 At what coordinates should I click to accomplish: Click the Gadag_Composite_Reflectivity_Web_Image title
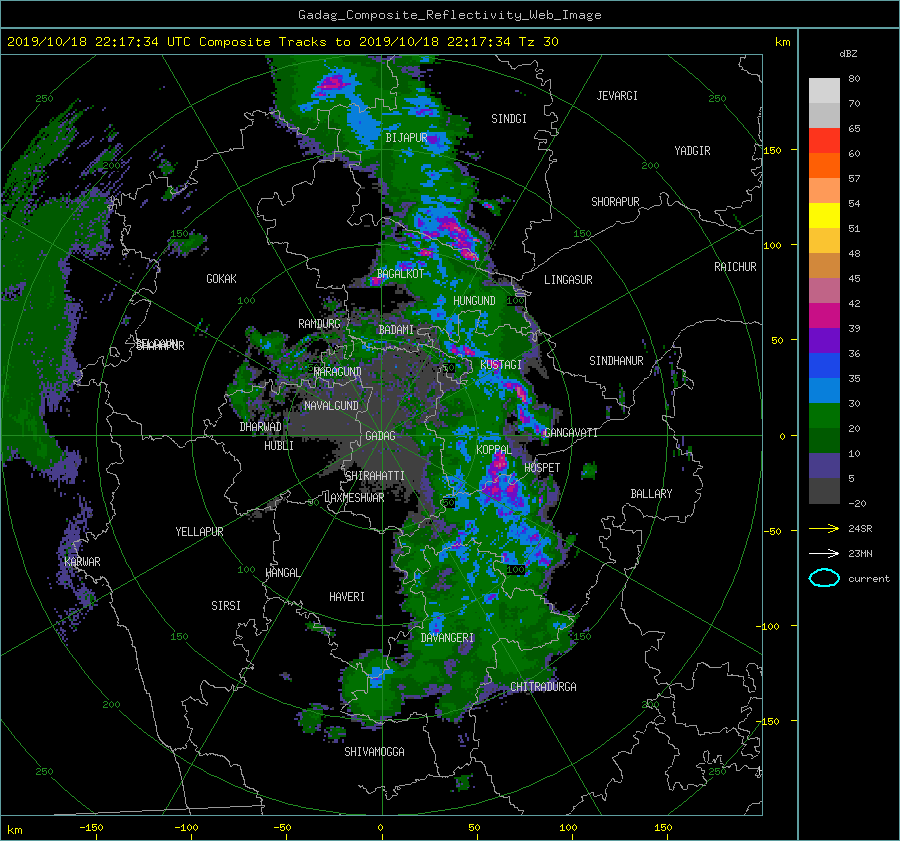[449, 15]
